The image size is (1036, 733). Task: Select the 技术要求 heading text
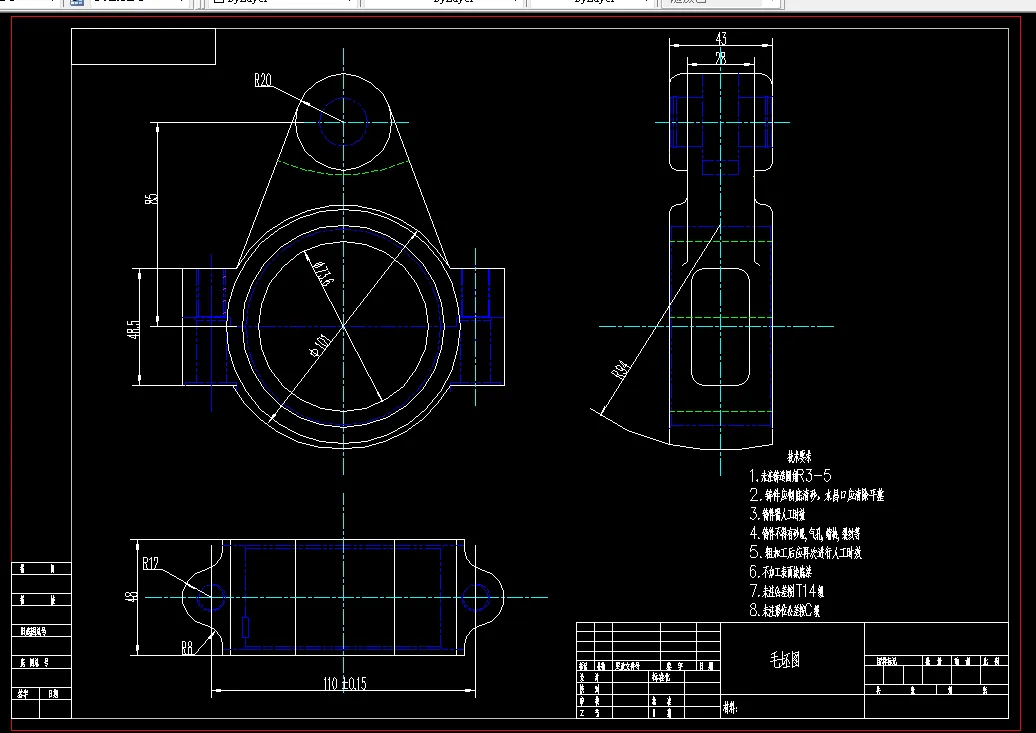pyautogui.click(x=799, y=456)
